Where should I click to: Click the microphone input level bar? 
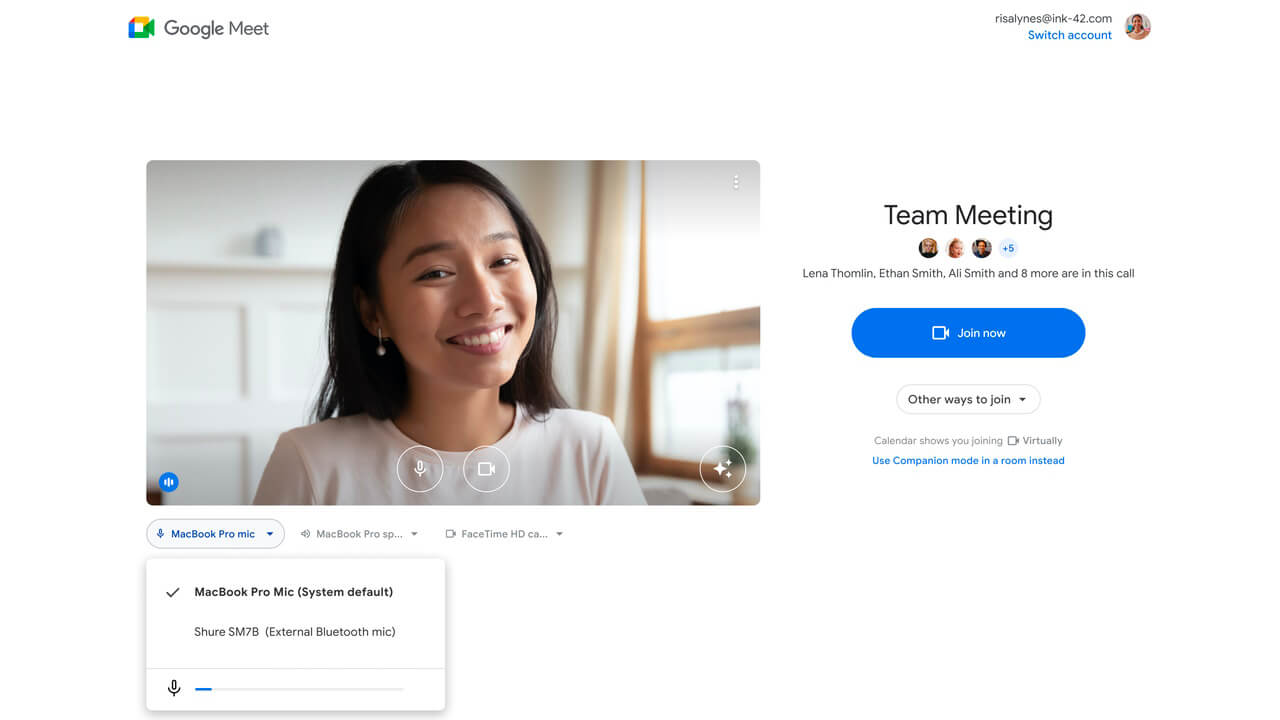299,689
